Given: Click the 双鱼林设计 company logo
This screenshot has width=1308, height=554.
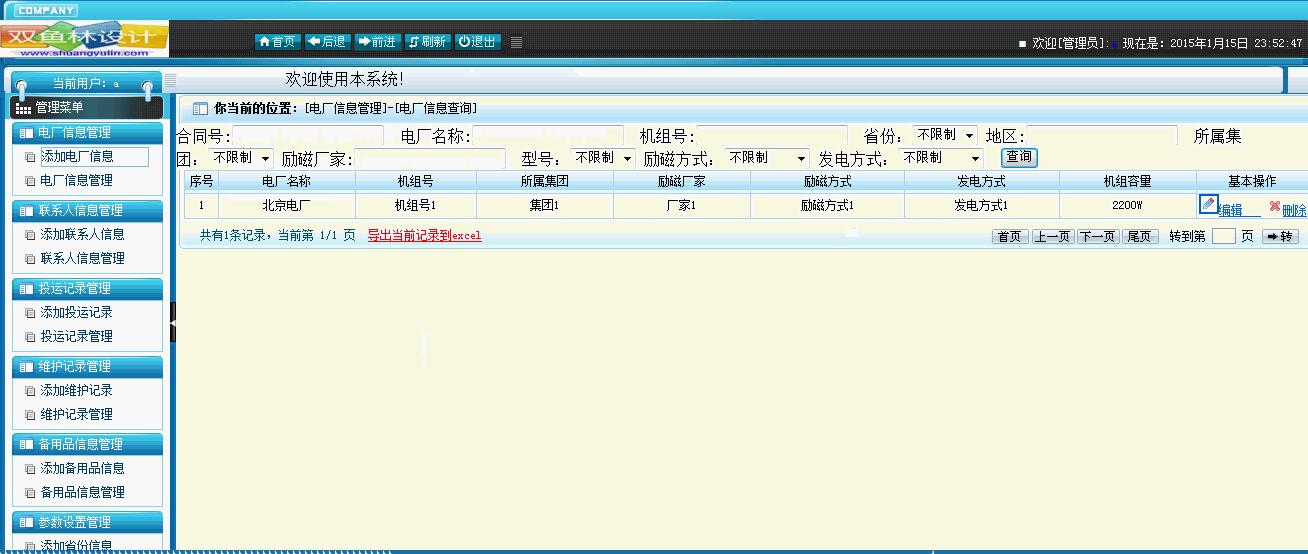Looking at the screenshot, I should coord(85,39).
